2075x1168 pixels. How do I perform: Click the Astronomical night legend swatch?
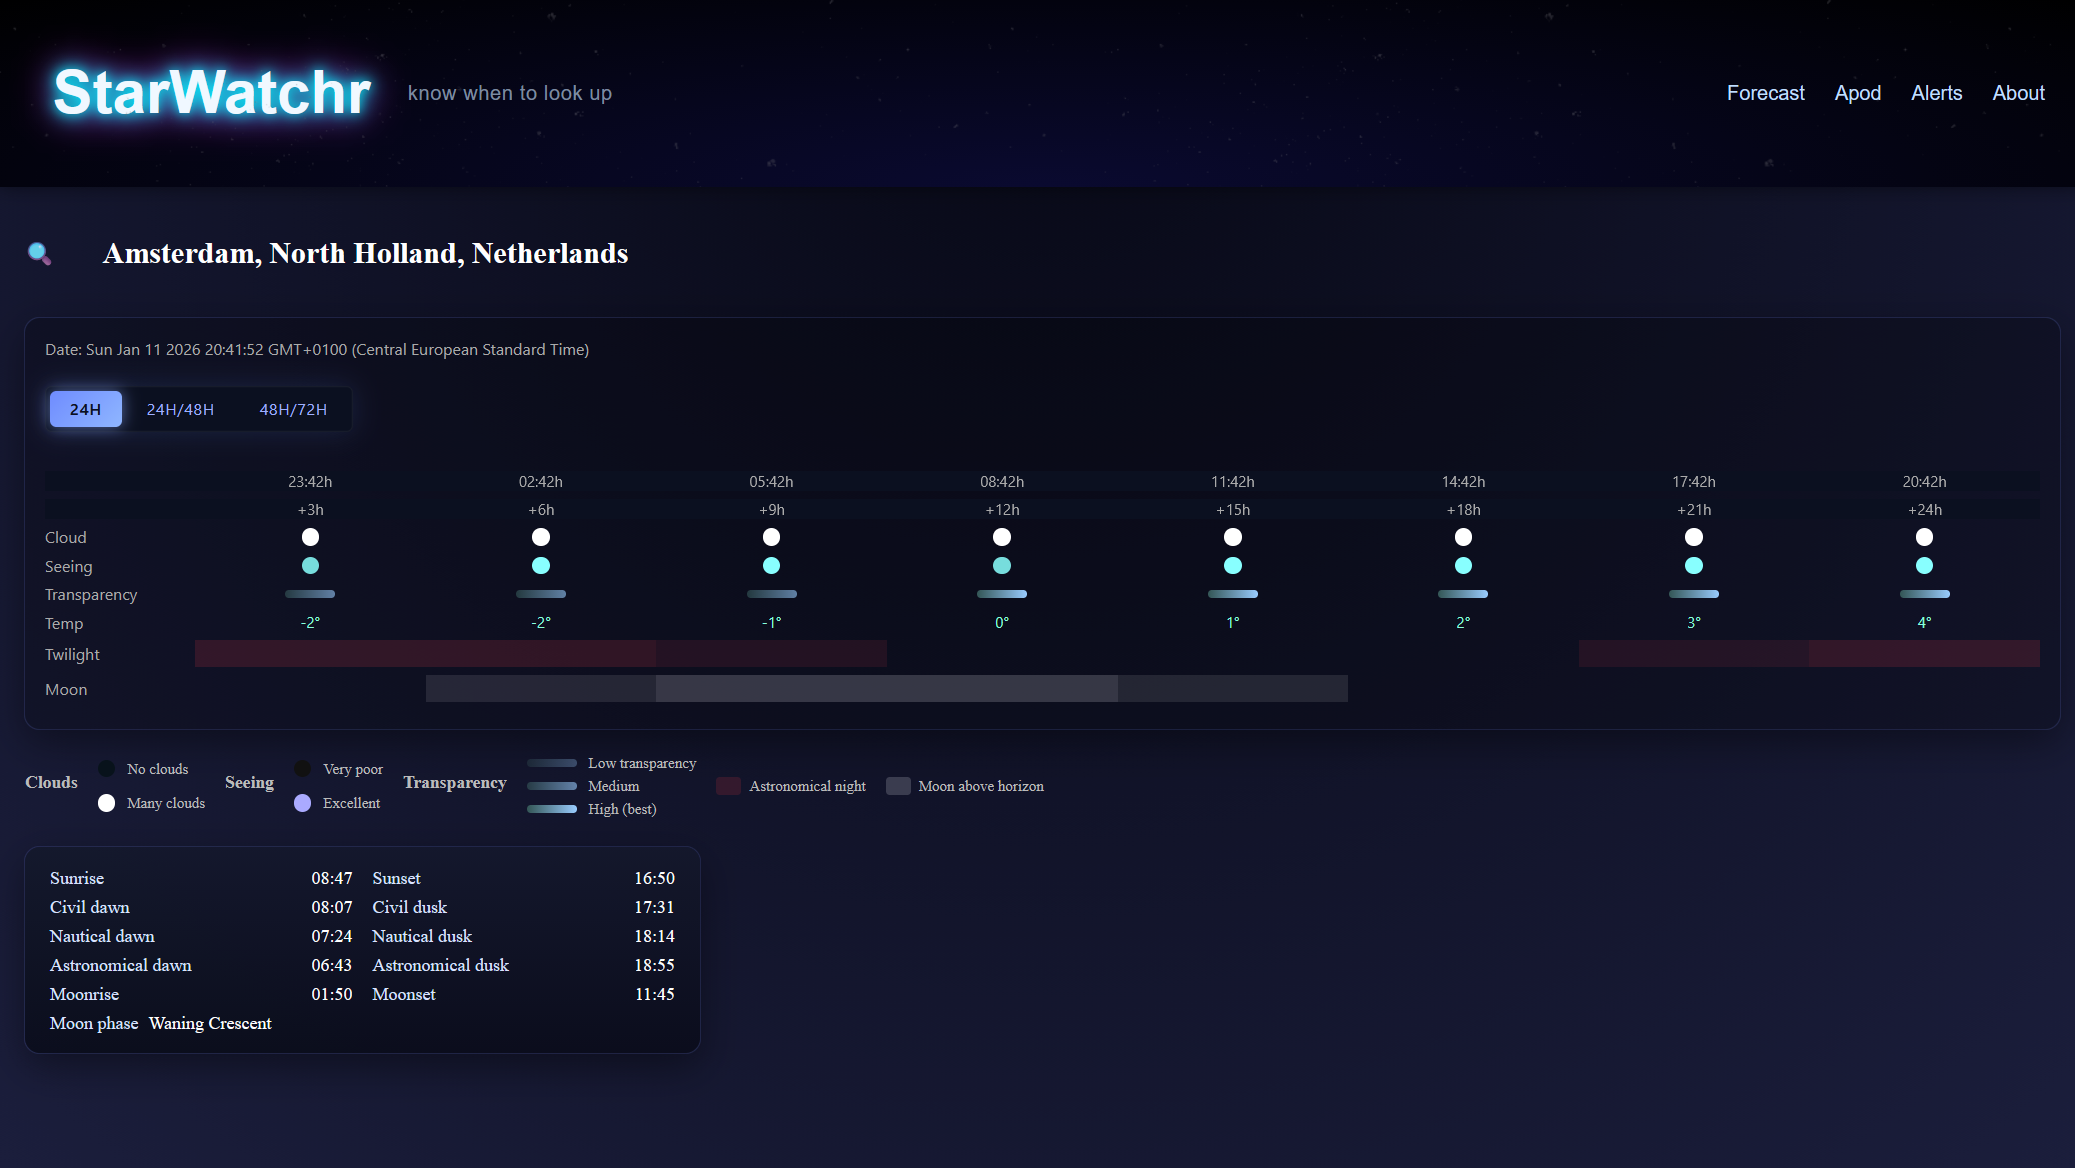point(728,786)
